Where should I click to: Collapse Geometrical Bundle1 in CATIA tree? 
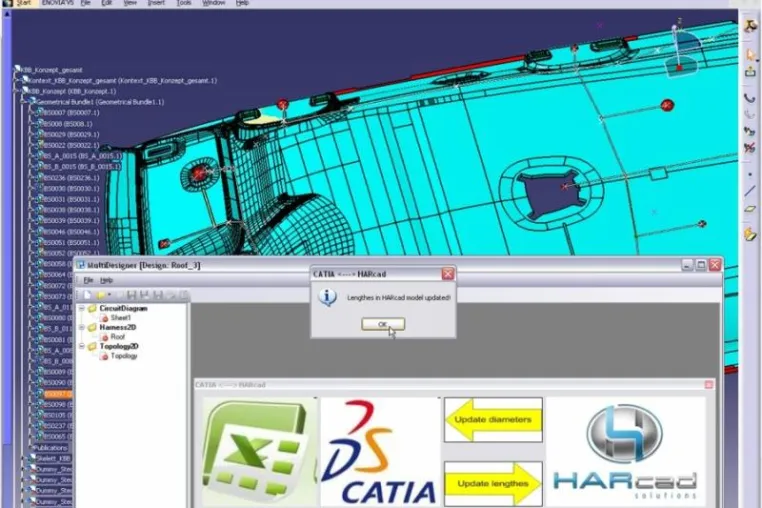23,102
